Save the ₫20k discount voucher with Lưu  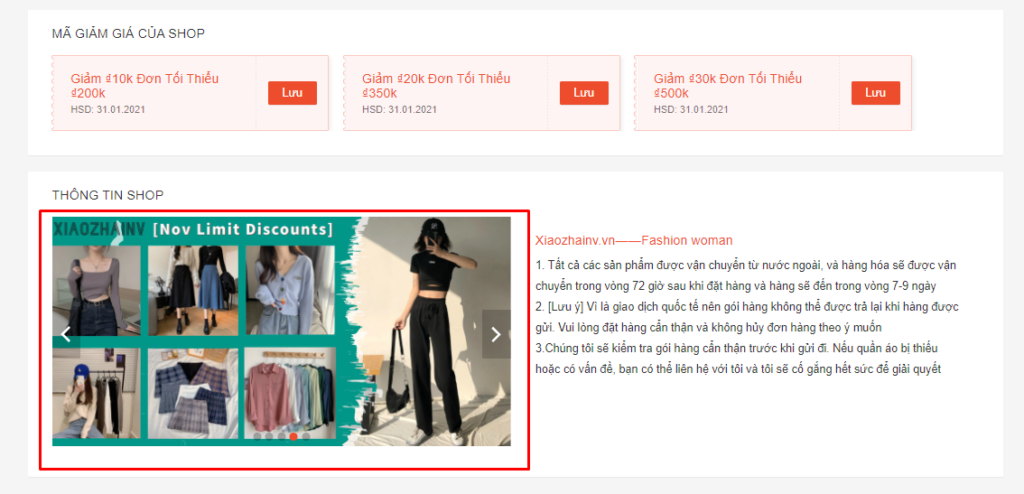[x=584, y=93]
